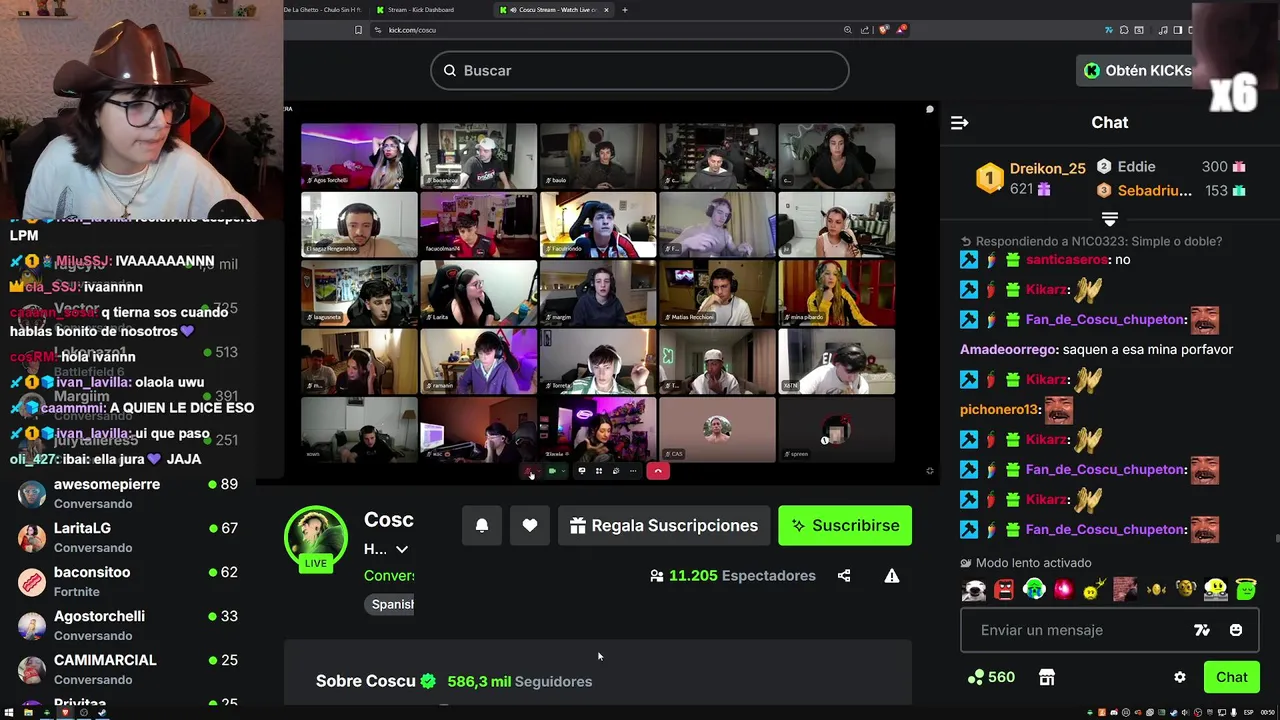Report the stream with warning triangle icon
This screenshot has height=720, width=1280.
[892, 576]
